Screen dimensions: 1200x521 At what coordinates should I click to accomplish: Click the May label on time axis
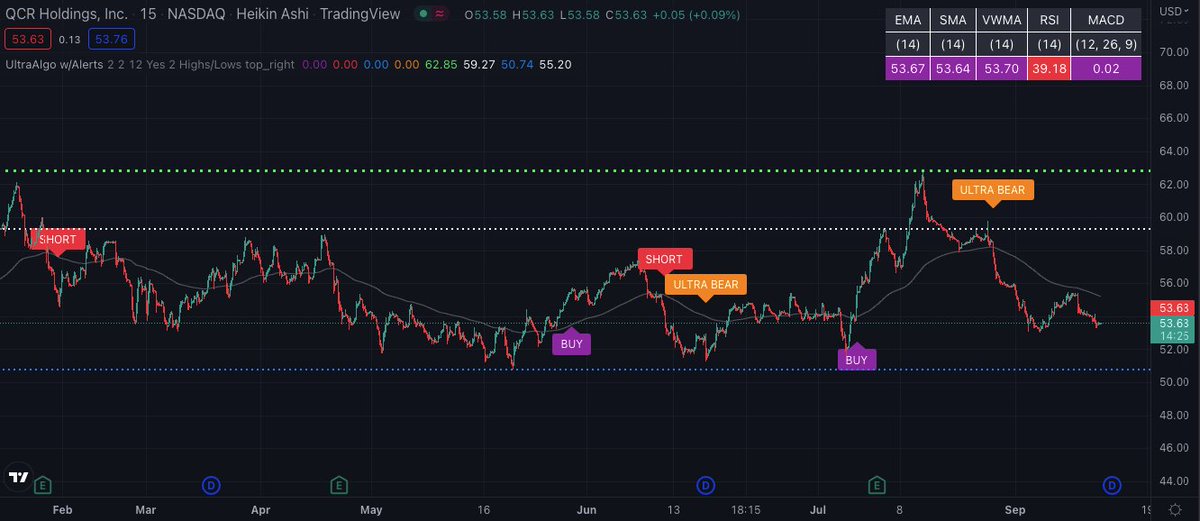pos(371,509)
